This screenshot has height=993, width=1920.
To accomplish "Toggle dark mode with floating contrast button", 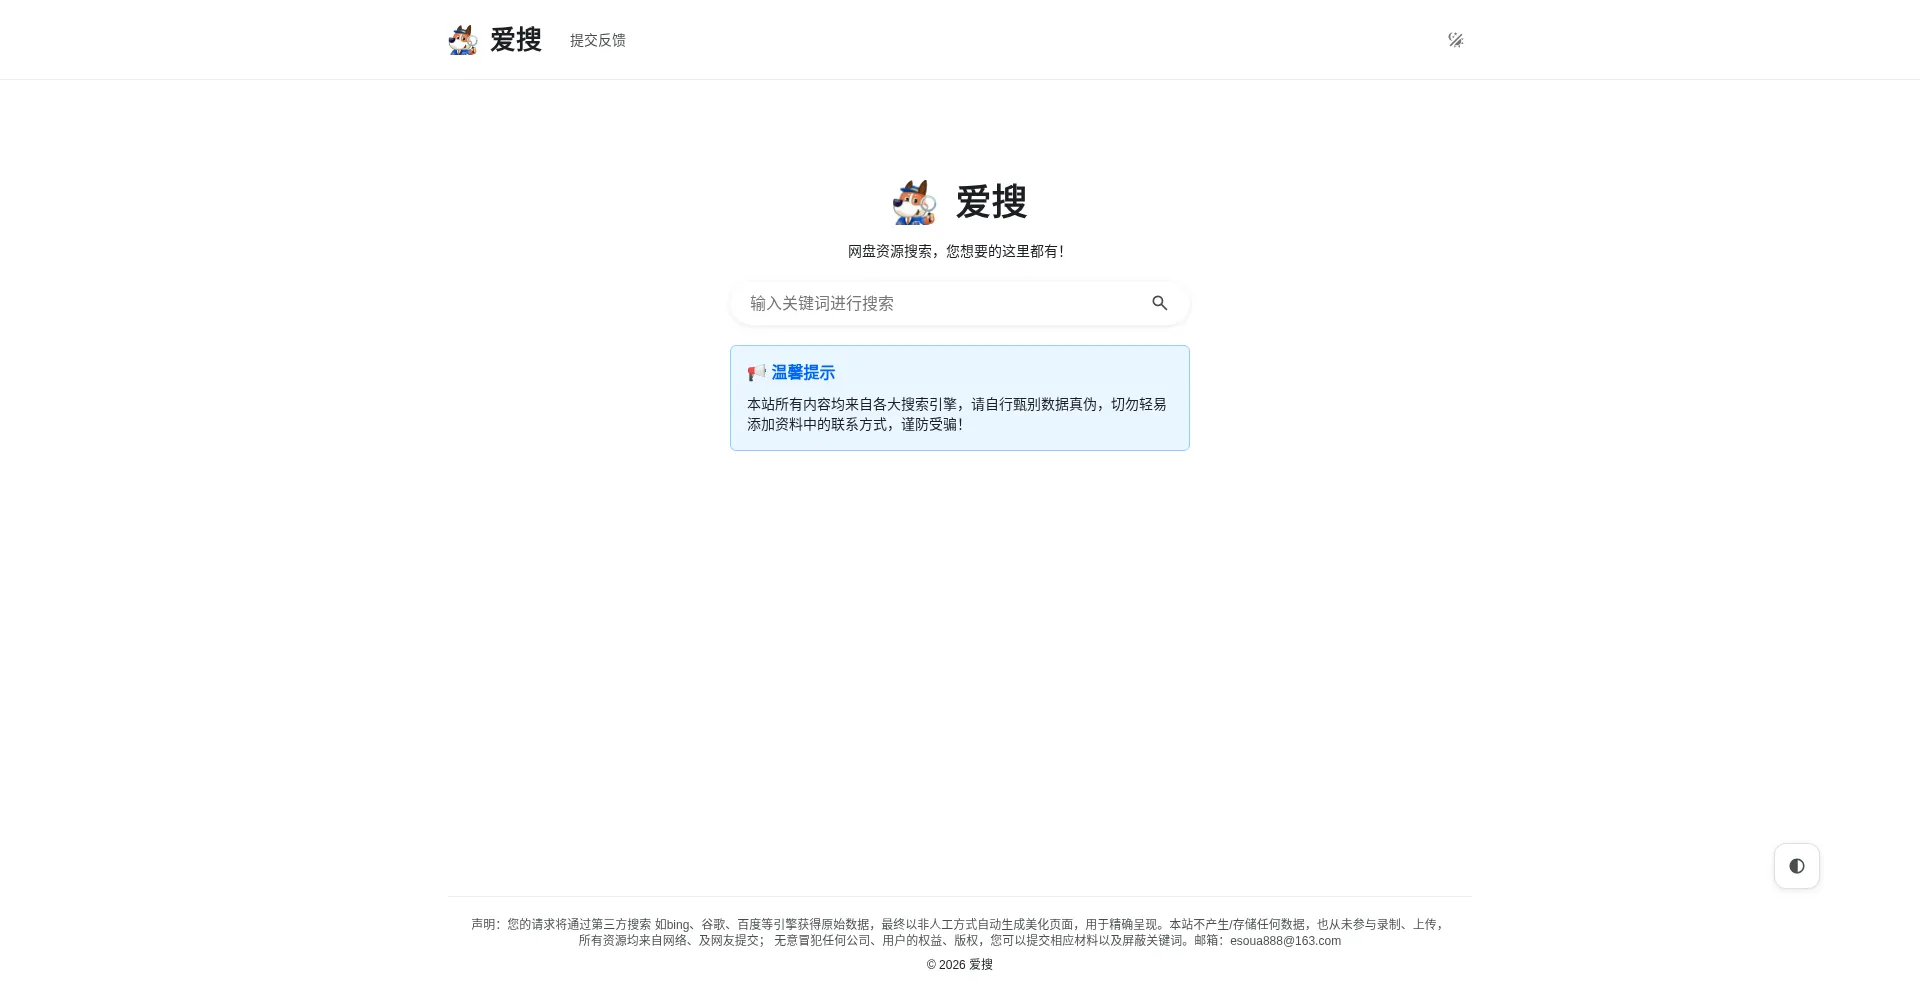I will coord(1797,866).
